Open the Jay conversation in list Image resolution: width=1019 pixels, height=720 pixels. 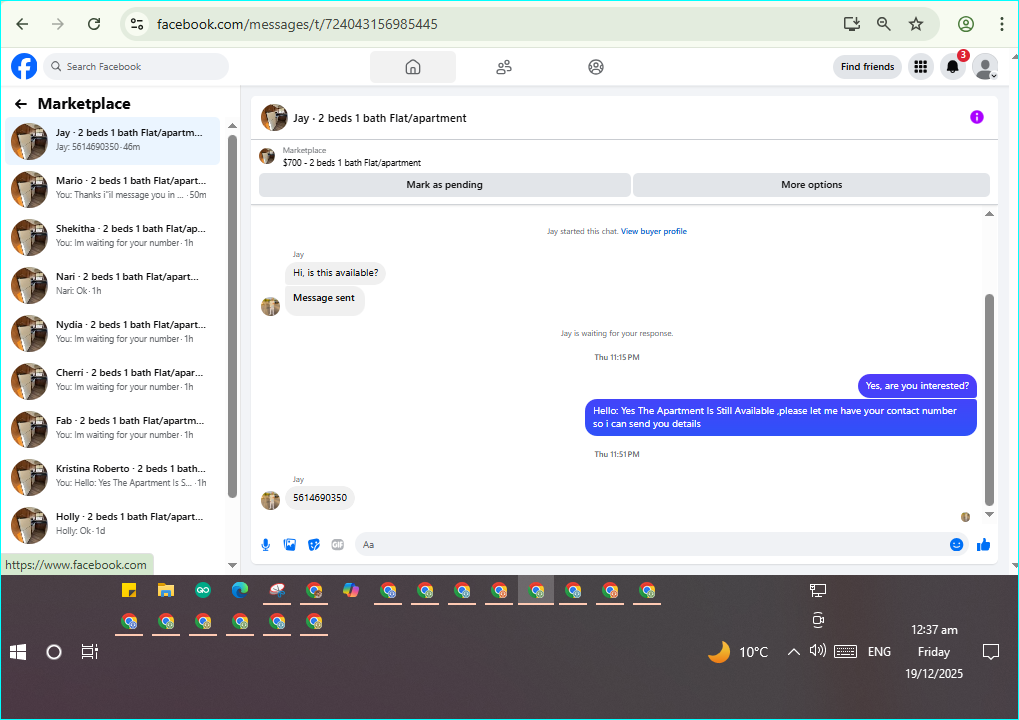point(112,140)
